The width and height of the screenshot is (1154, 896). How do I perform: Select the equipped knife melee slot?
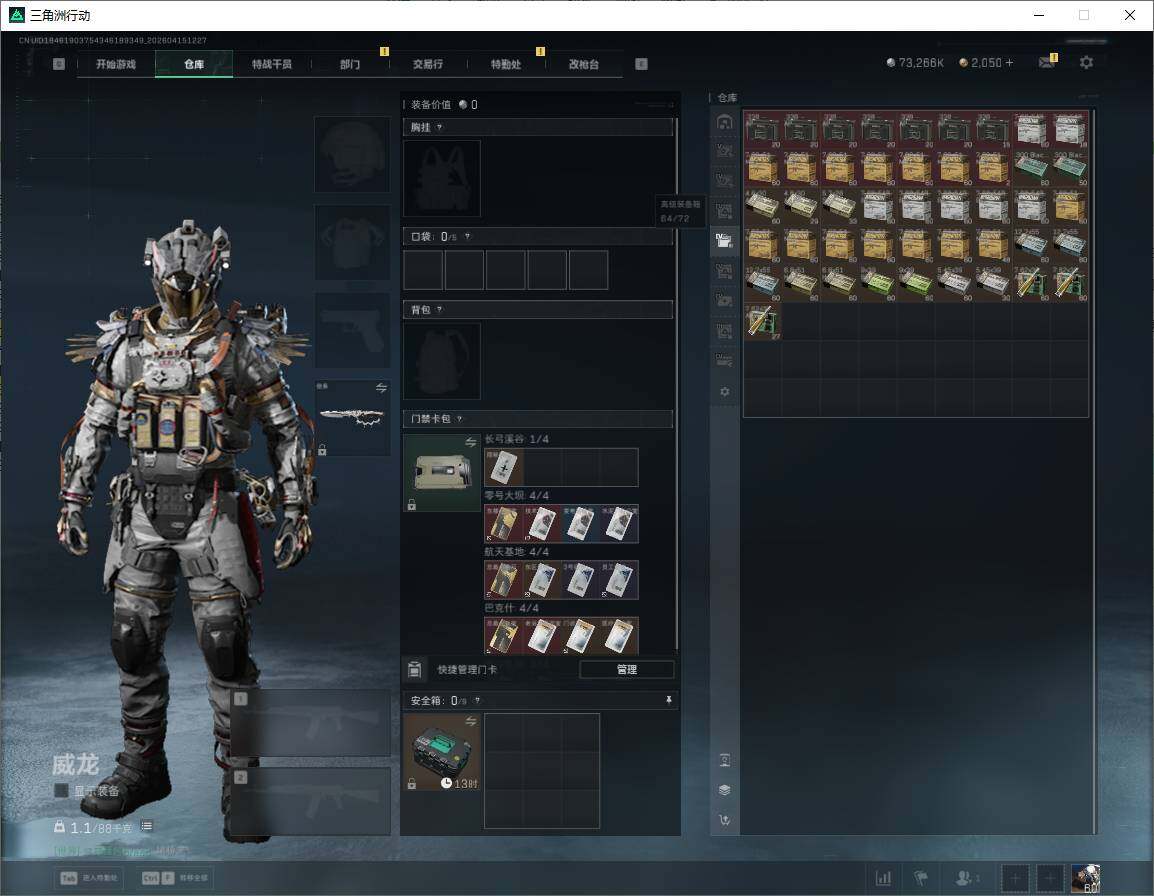[x=353, y=417]
